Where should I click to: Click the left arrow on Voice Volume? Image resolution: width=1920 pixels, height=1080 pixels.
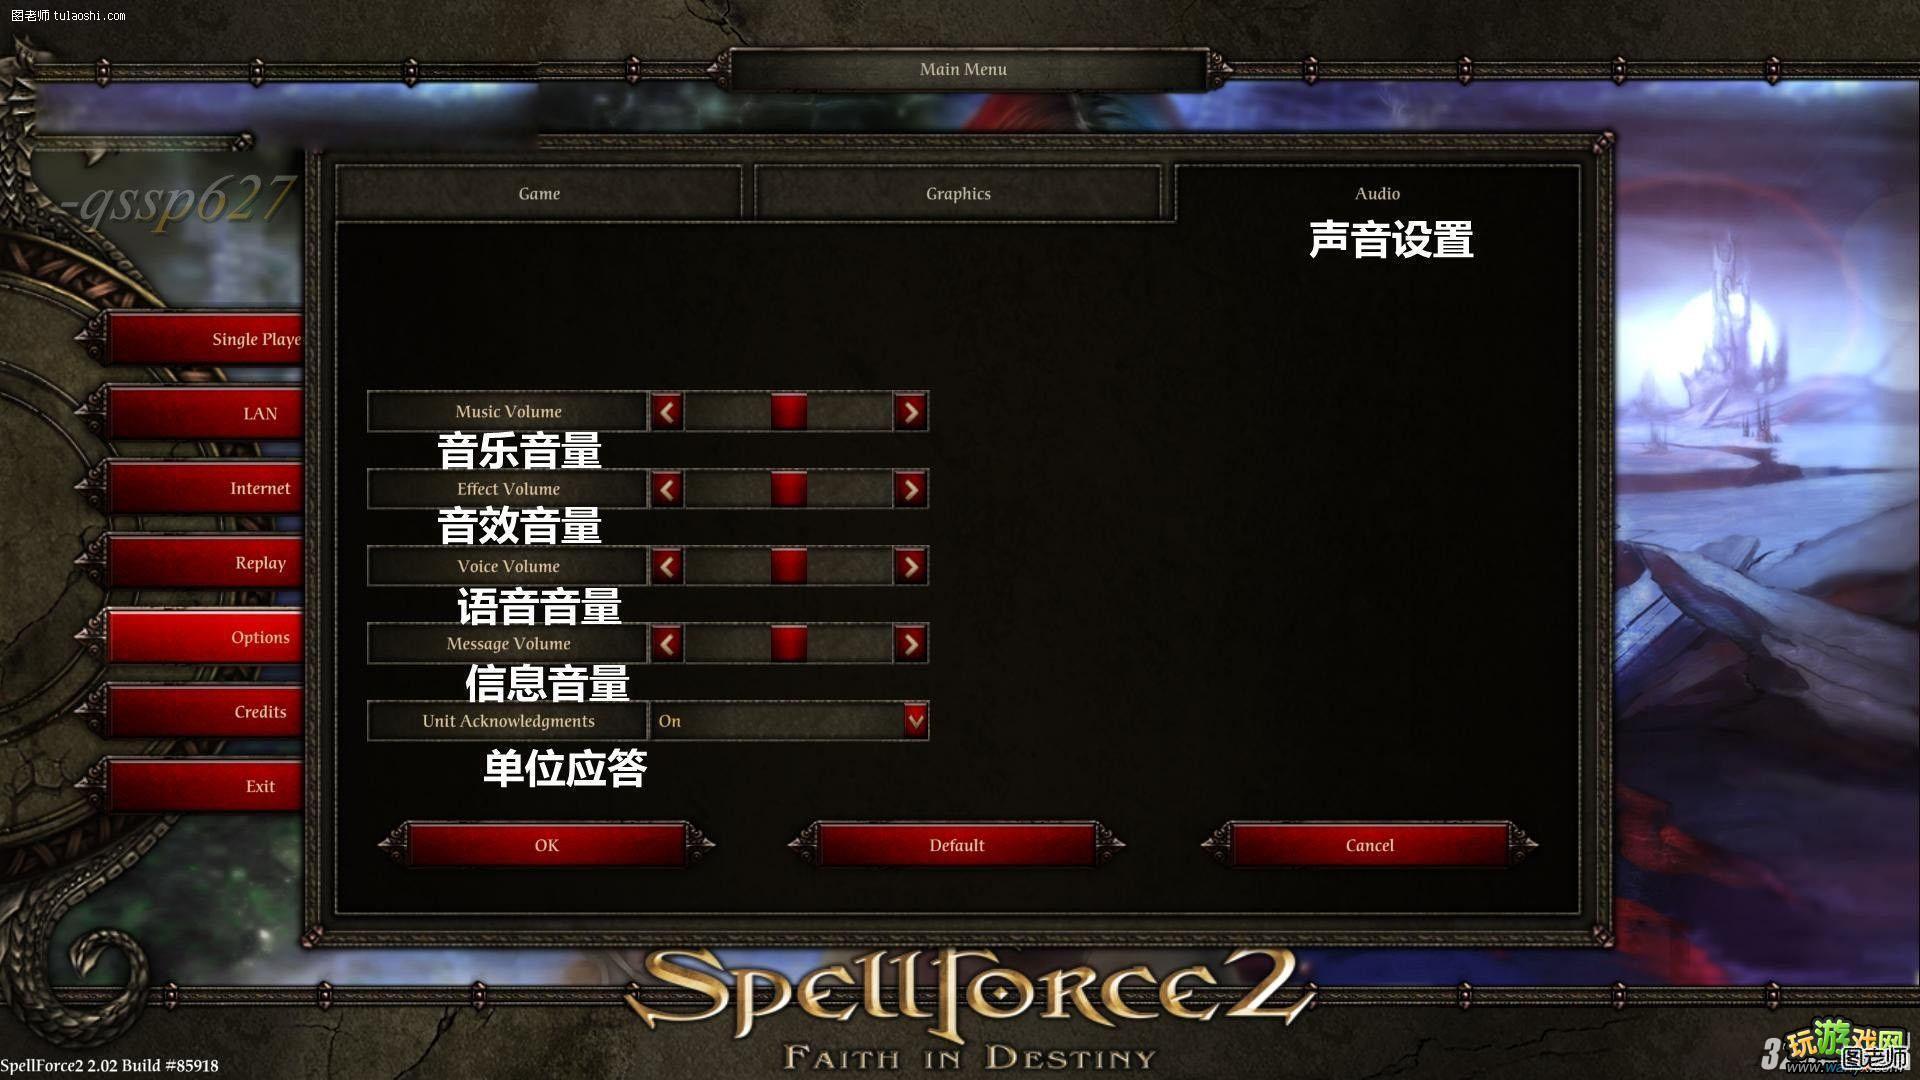[669, 566]
